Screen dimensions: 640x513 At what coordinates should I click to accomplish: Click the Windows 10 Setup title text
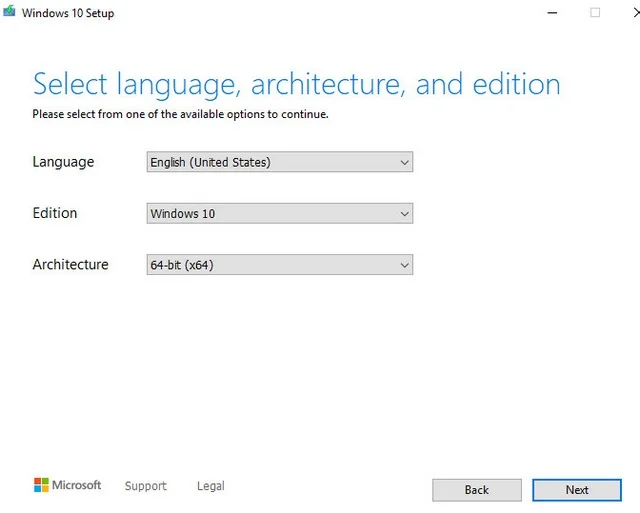click(68, 13)
